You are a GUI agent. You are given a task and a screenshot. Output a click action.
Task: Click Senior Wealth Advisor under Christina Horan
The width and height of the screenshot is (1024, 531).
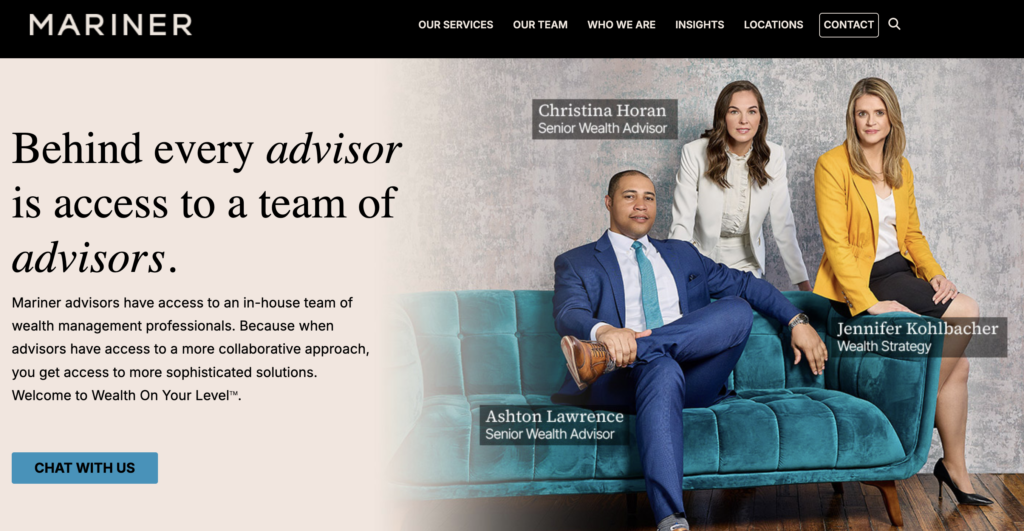[602, 129]
